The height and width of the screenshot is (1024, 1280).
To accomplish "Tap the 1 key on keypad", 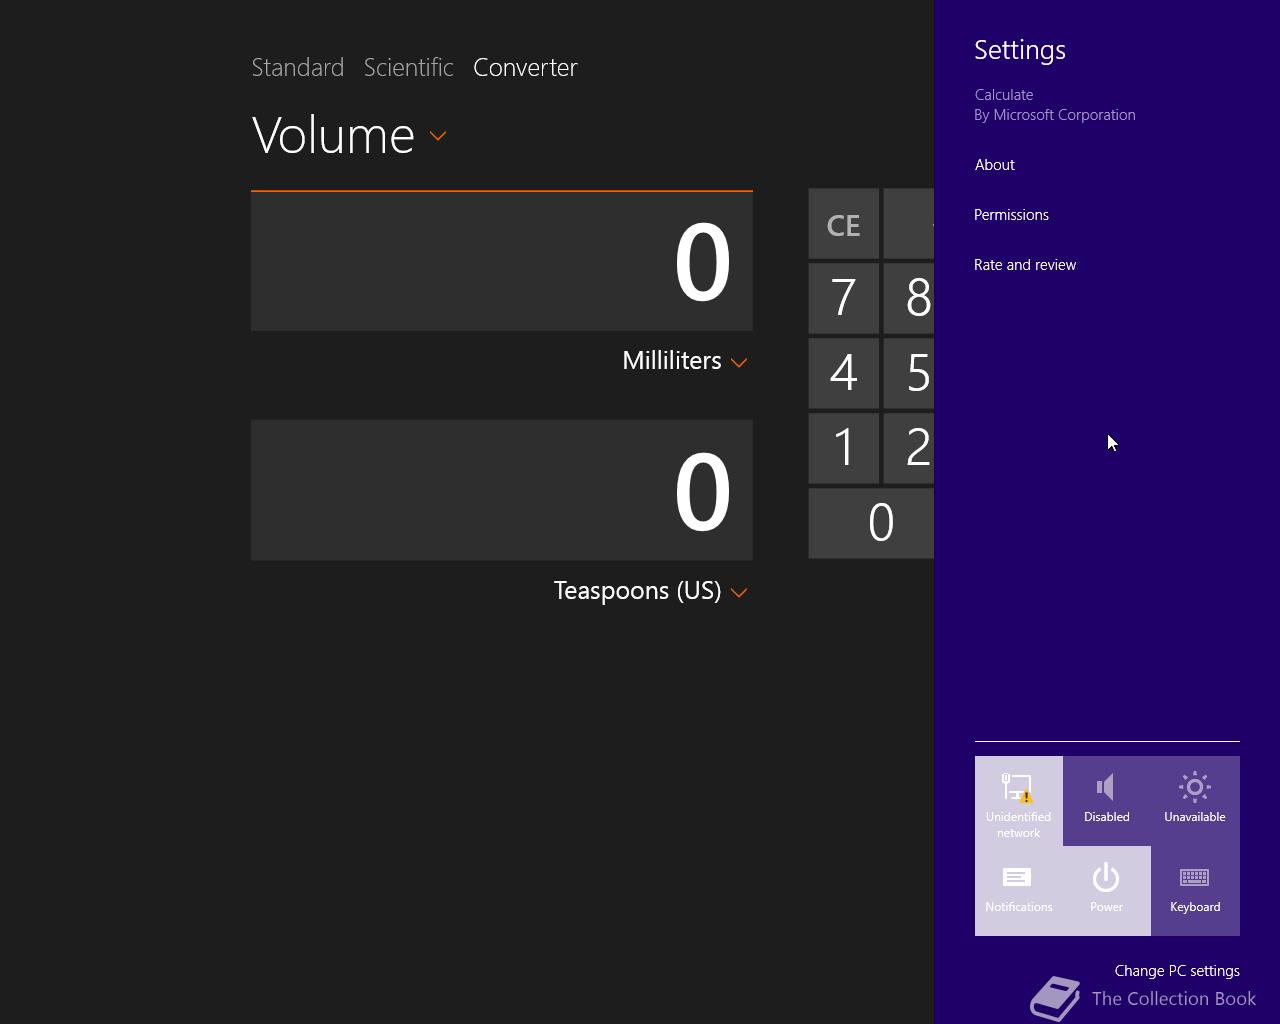I will tap(843, 448).
